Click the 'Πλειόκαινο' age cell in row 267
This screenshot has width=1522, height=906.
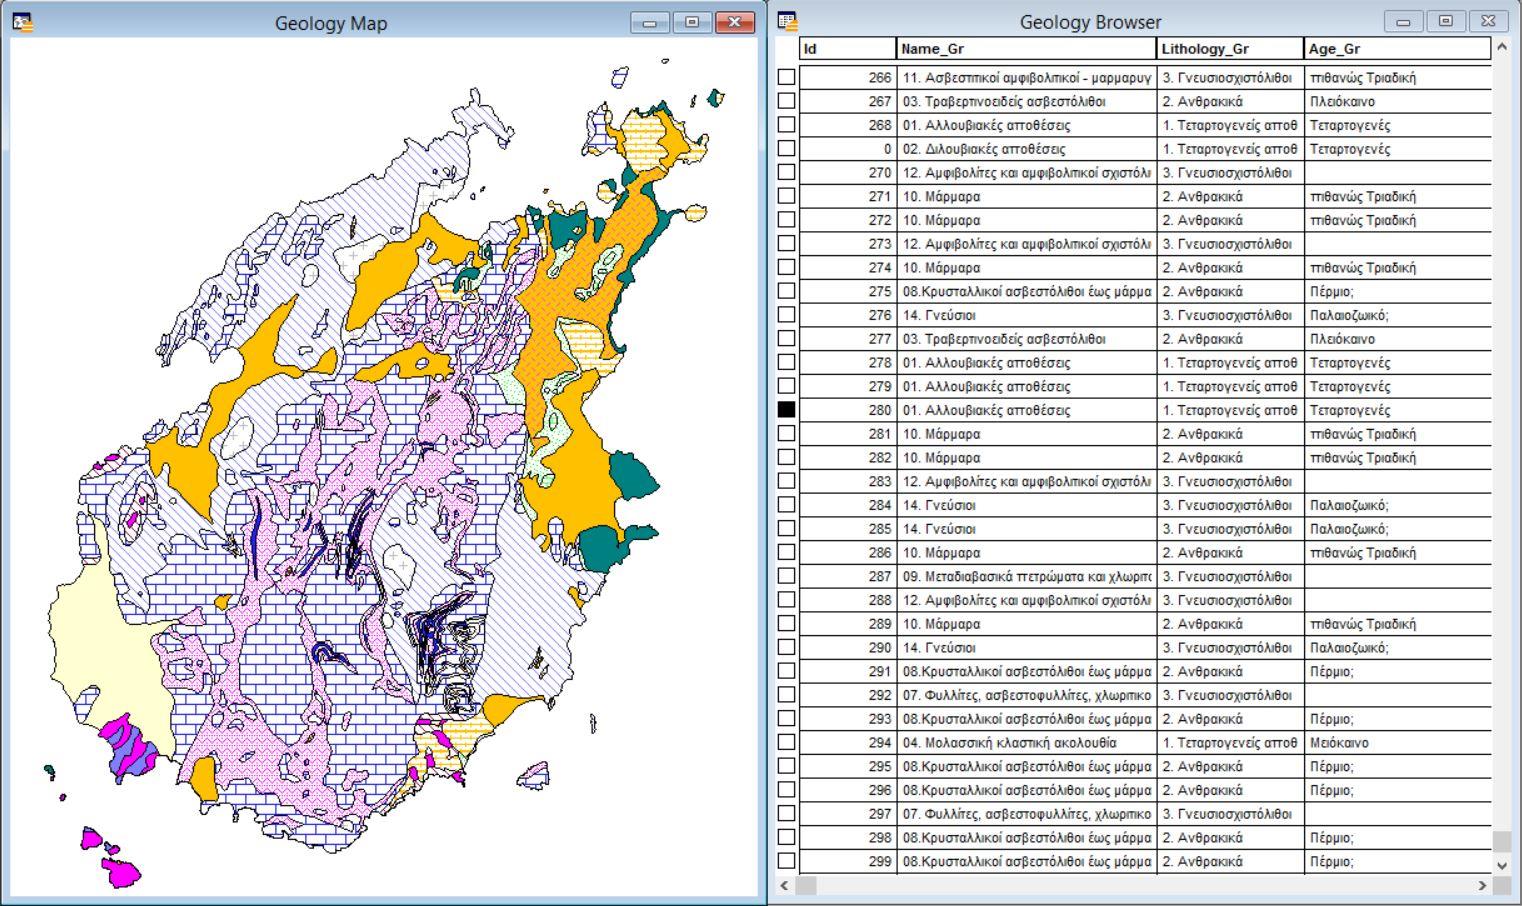[1398, 101]
